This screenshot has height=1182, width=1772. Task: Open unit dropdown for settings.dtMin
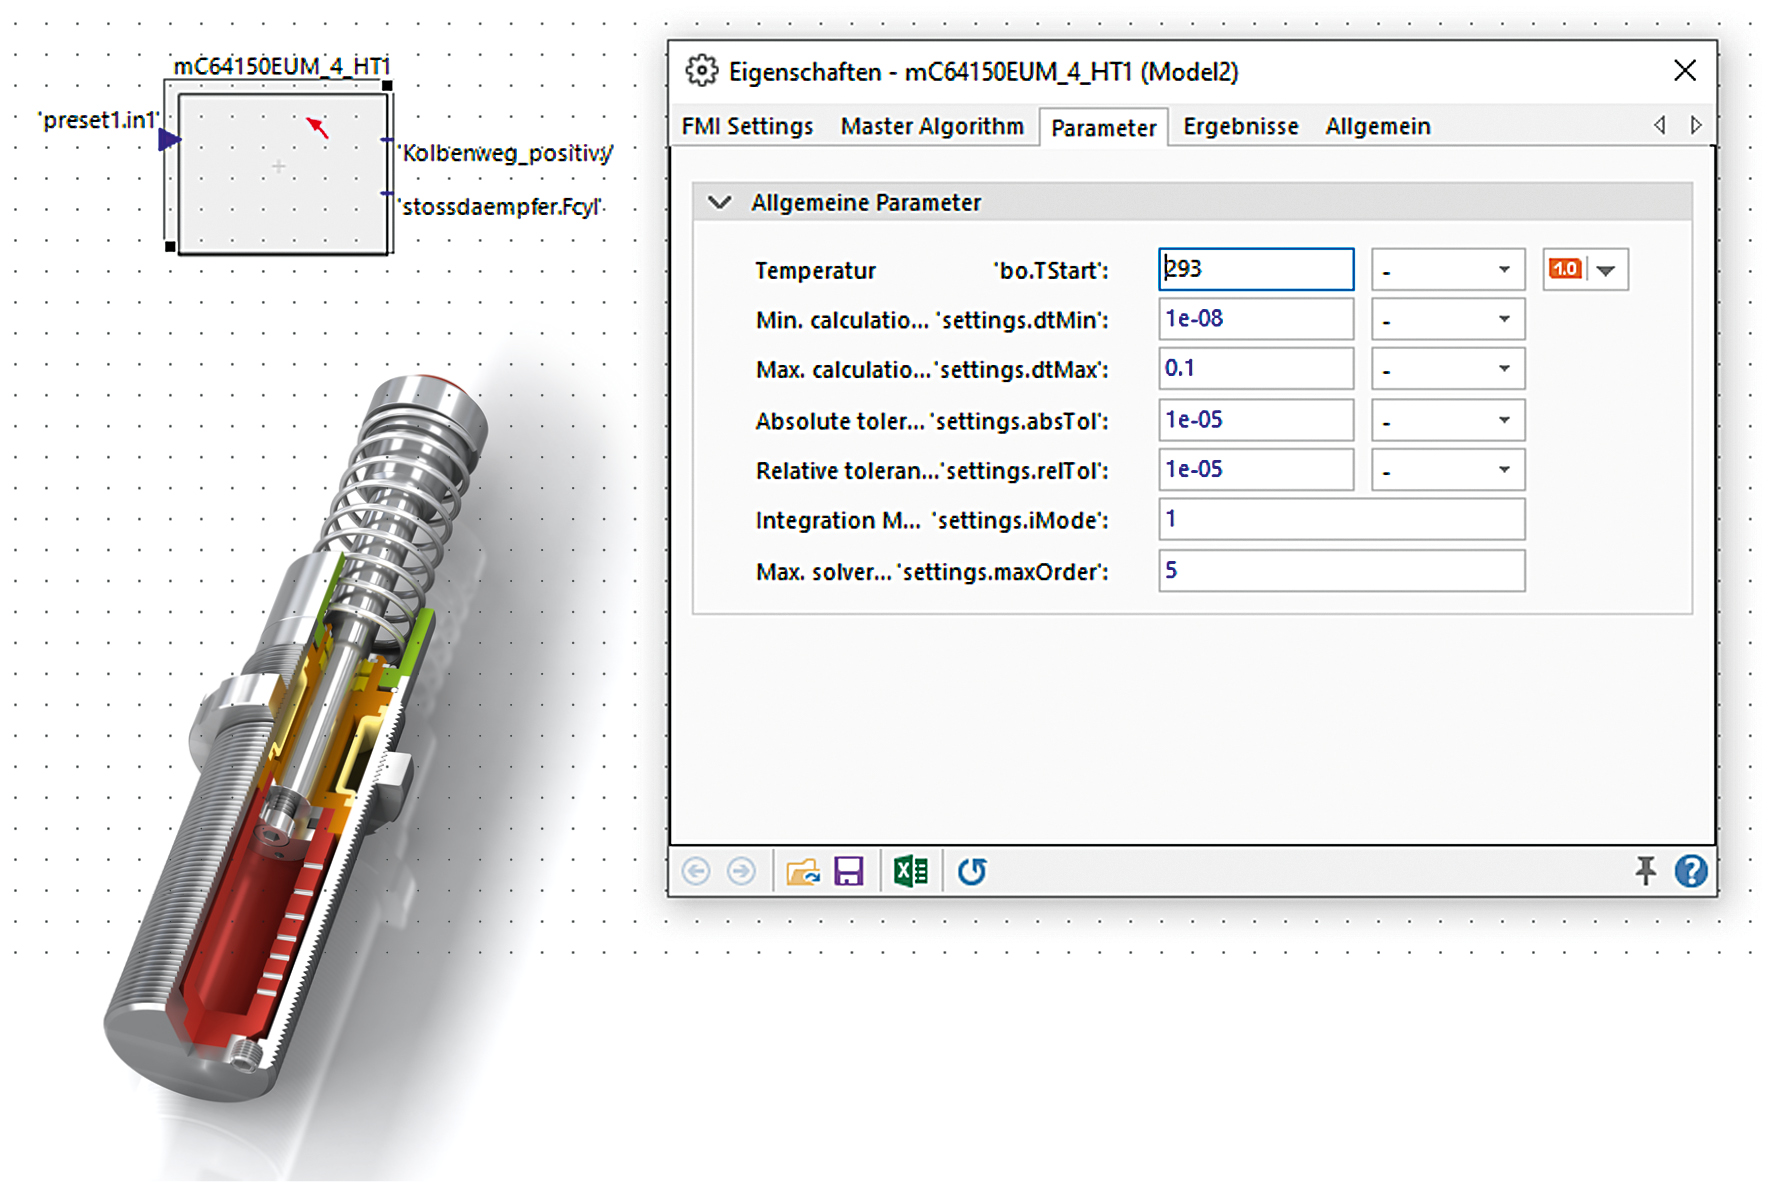[1447, 320]
